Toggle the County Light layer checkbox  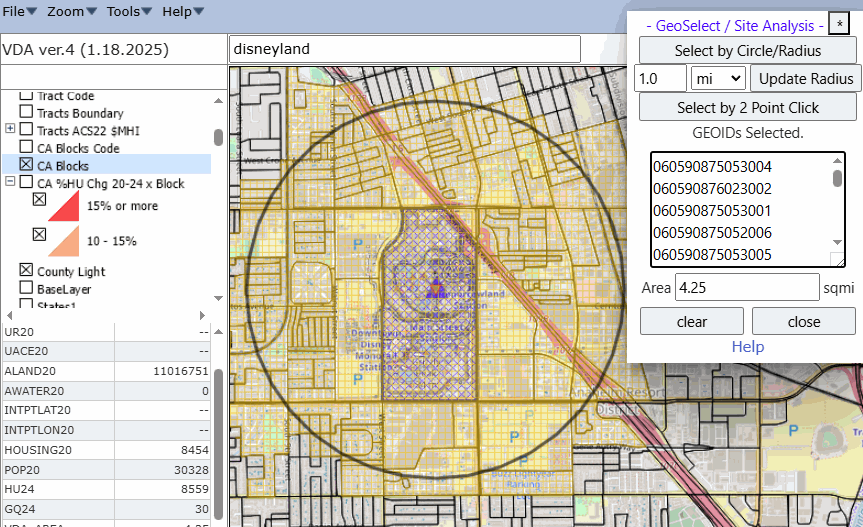click(27, 271)
